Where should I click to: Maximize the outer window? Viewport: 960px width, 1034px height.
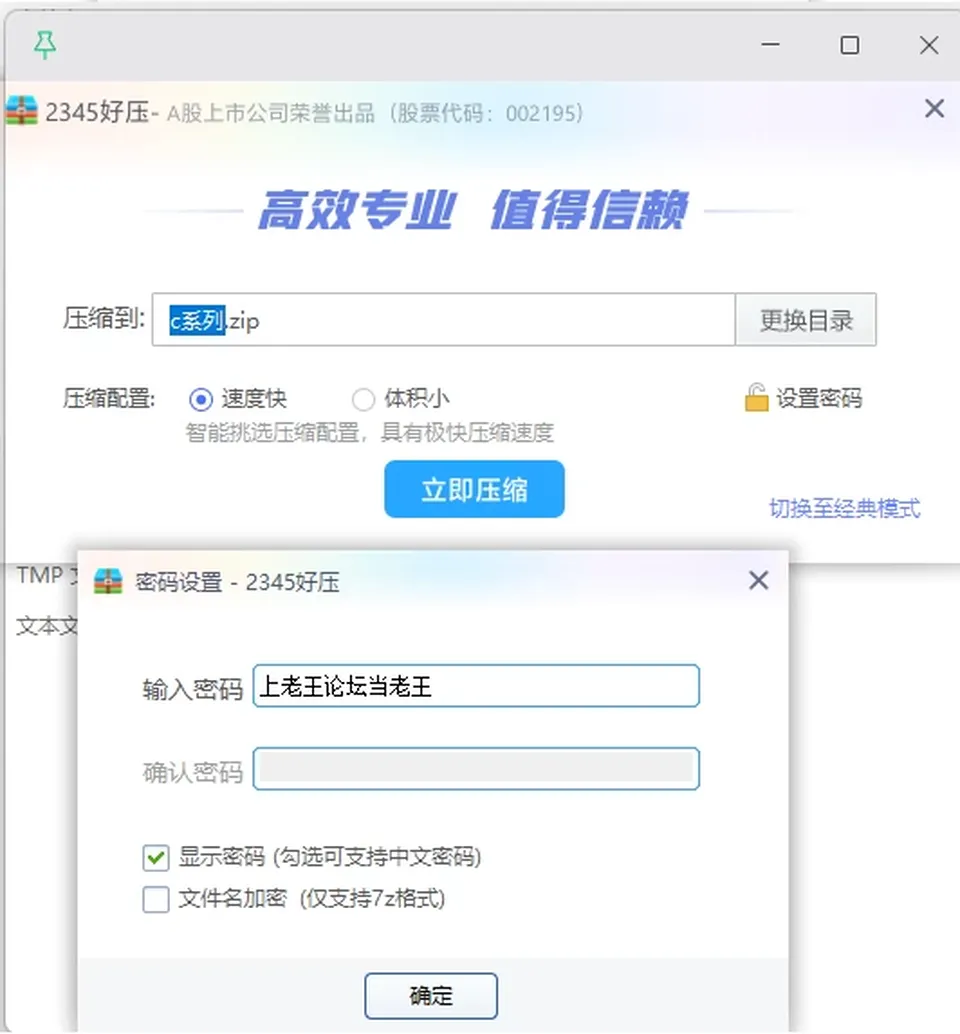point(849,45)
